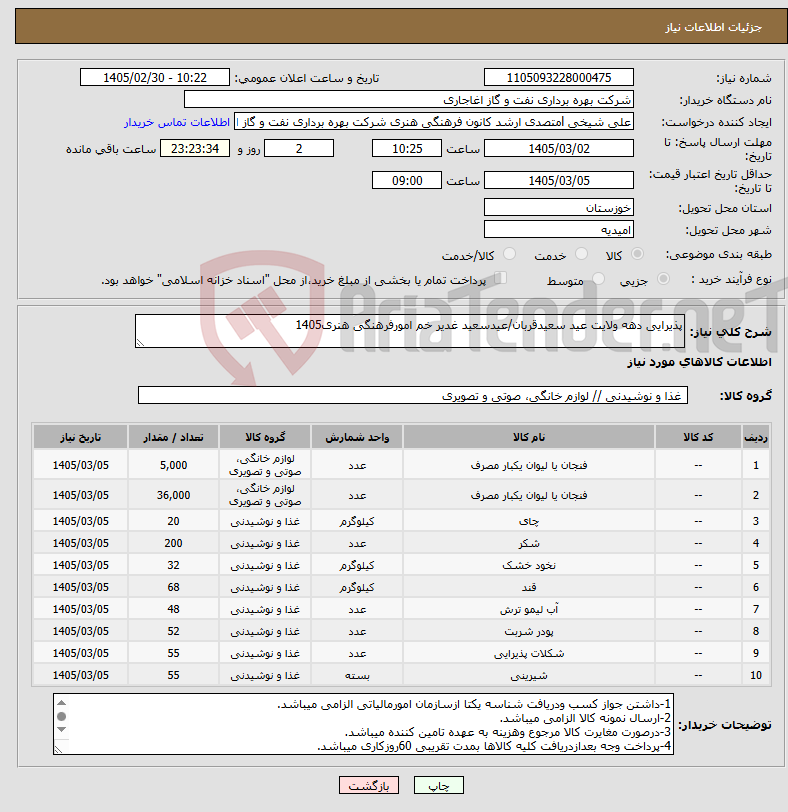
Task: Click the quantity 52 for پودر شربت
Action: [x=173, y=631]
